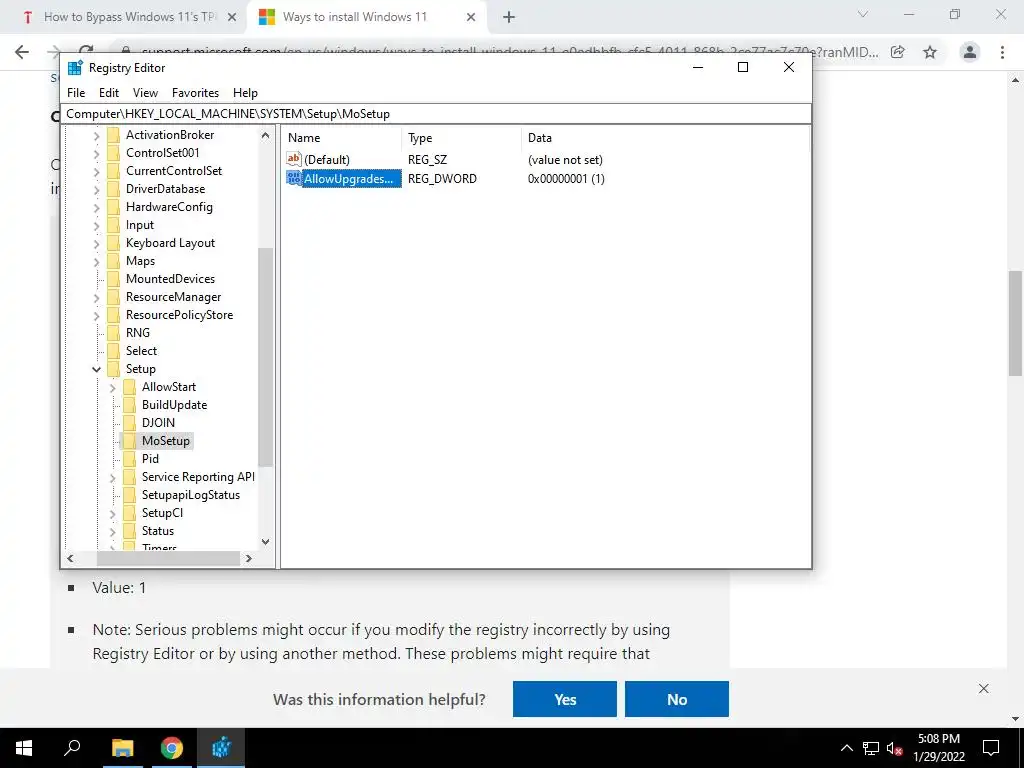This screenshot has width=1024, height=768.
Task: Select the AllowUpgrades DWORD value icon
Action: (294, 178)
